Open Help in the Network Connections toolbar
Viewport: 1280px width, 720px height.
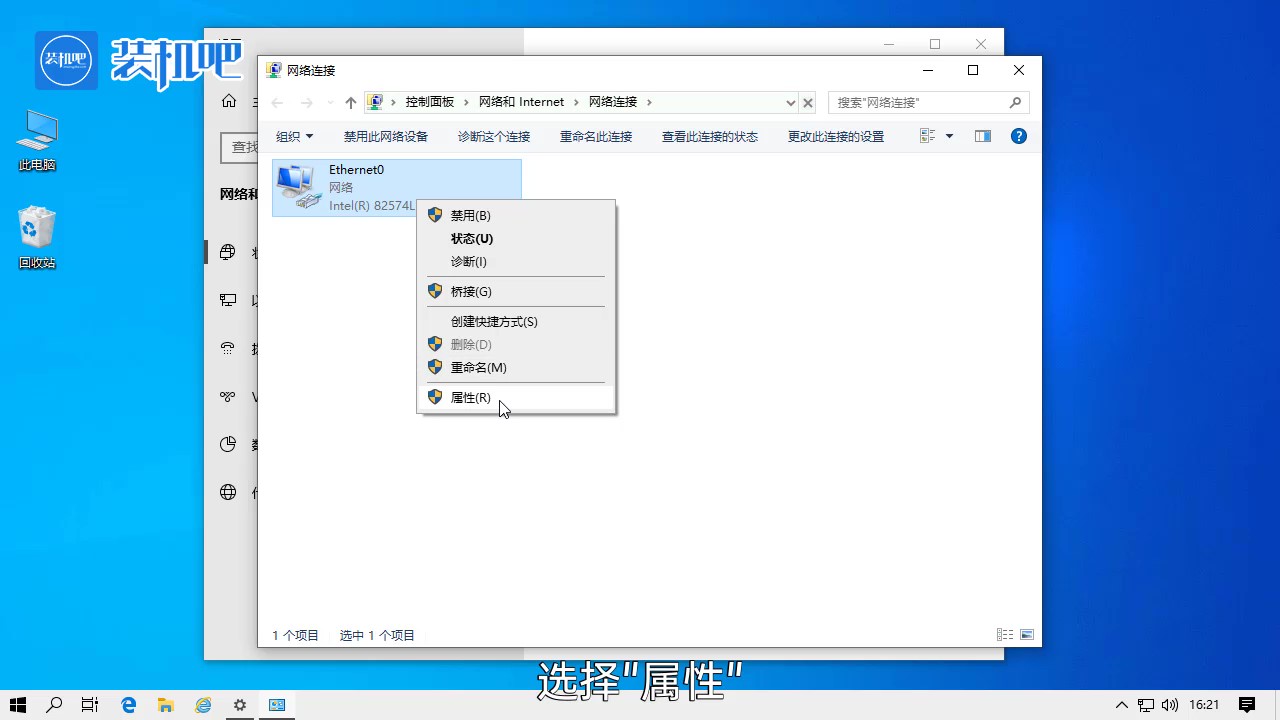pyautogui.click(x=1018, y=136)
